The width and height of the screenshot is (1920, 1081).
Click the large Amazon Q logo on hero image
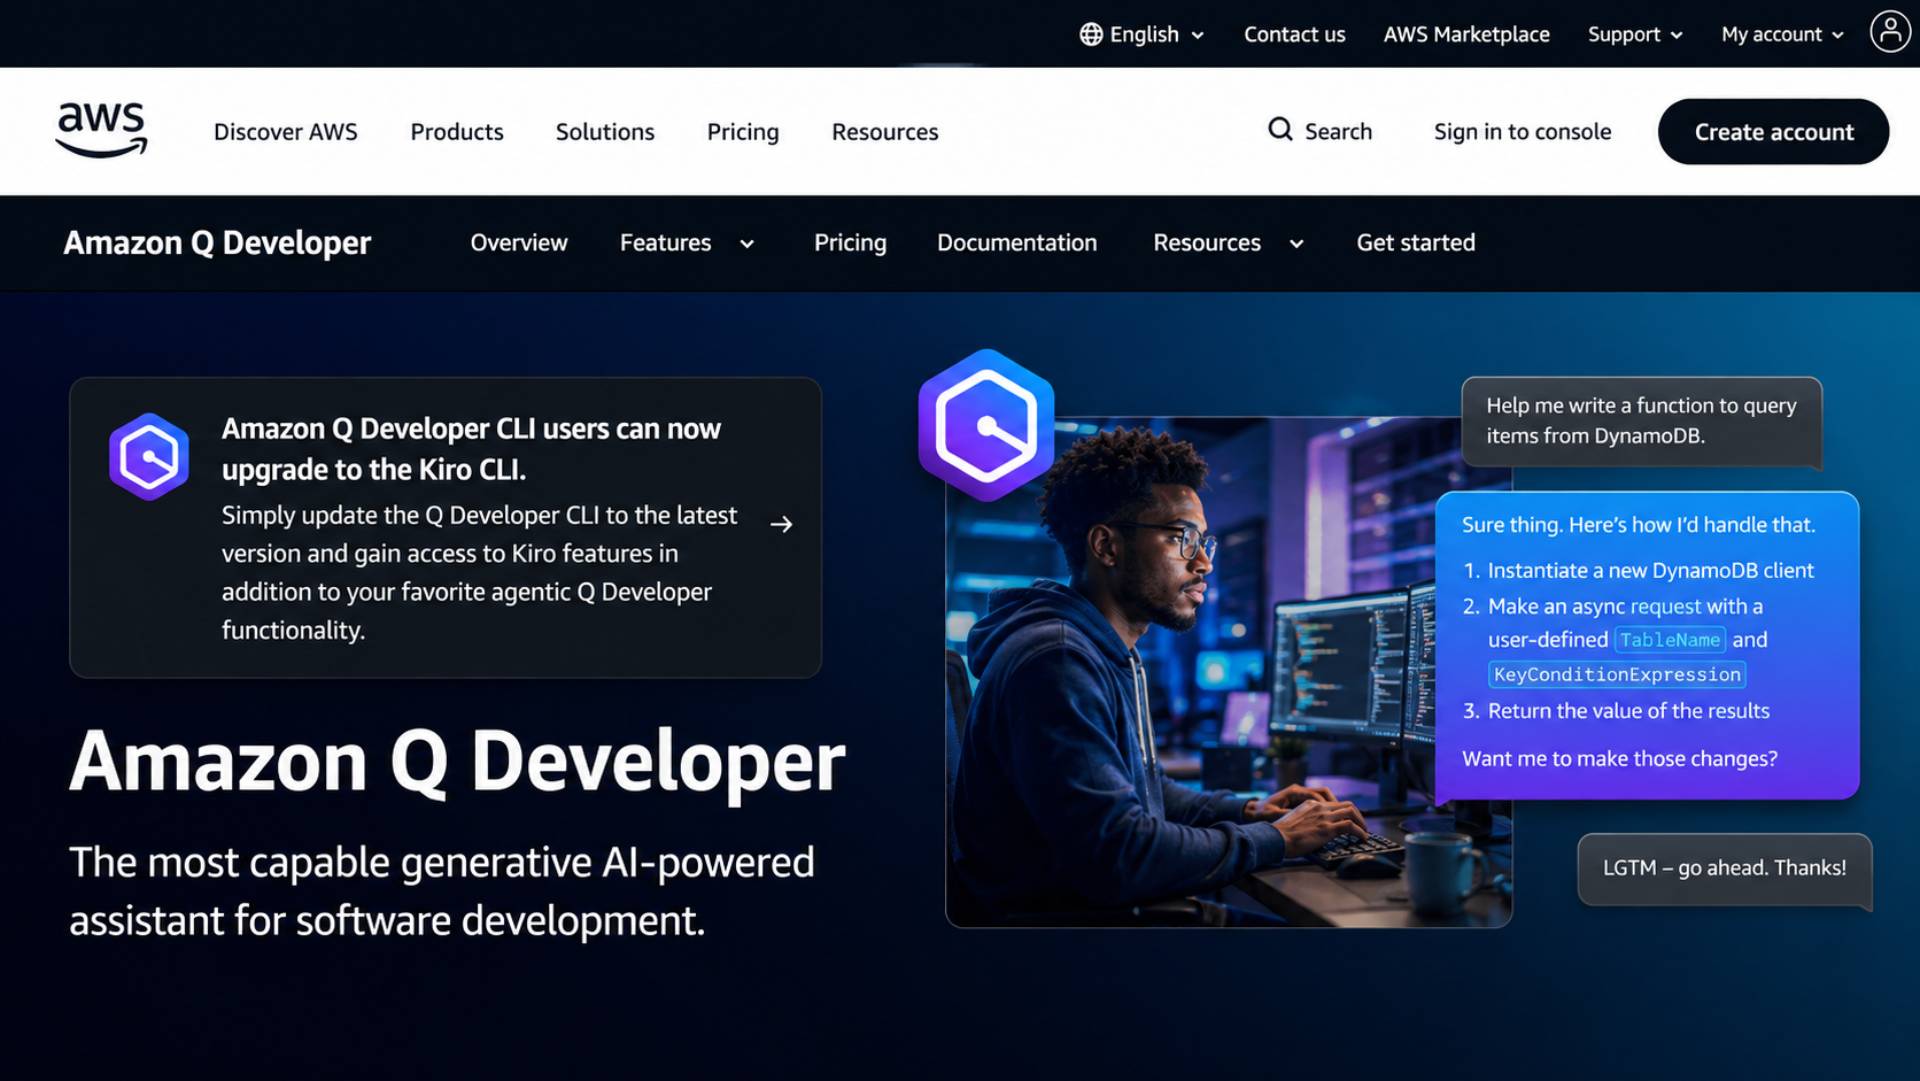click(x=986, y=425)
